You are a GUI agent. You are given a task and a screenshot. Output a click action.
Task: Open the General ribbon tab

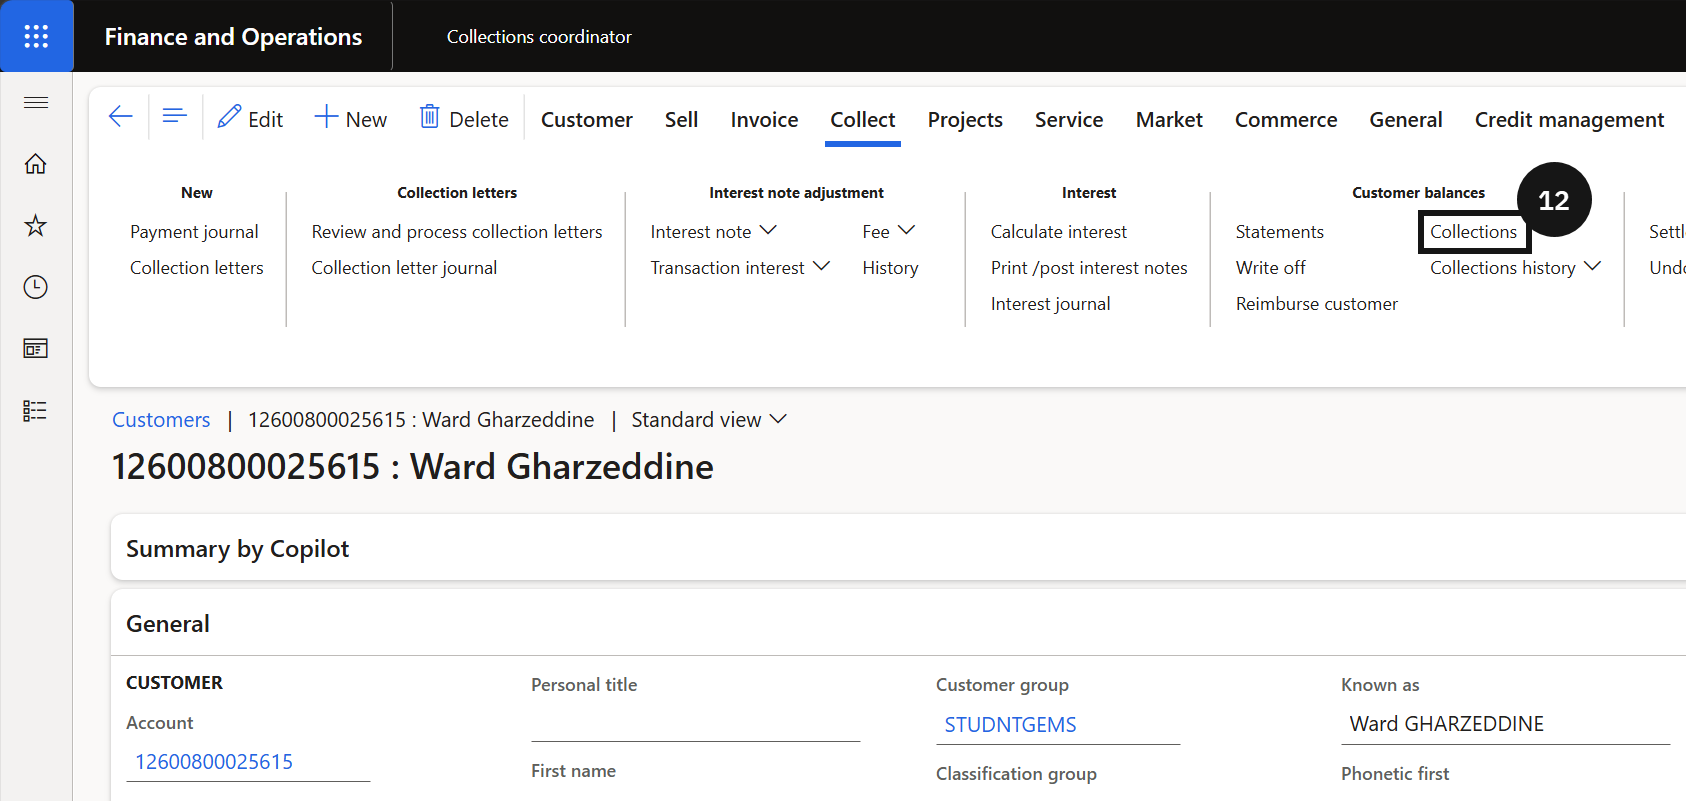point(1406,120)
